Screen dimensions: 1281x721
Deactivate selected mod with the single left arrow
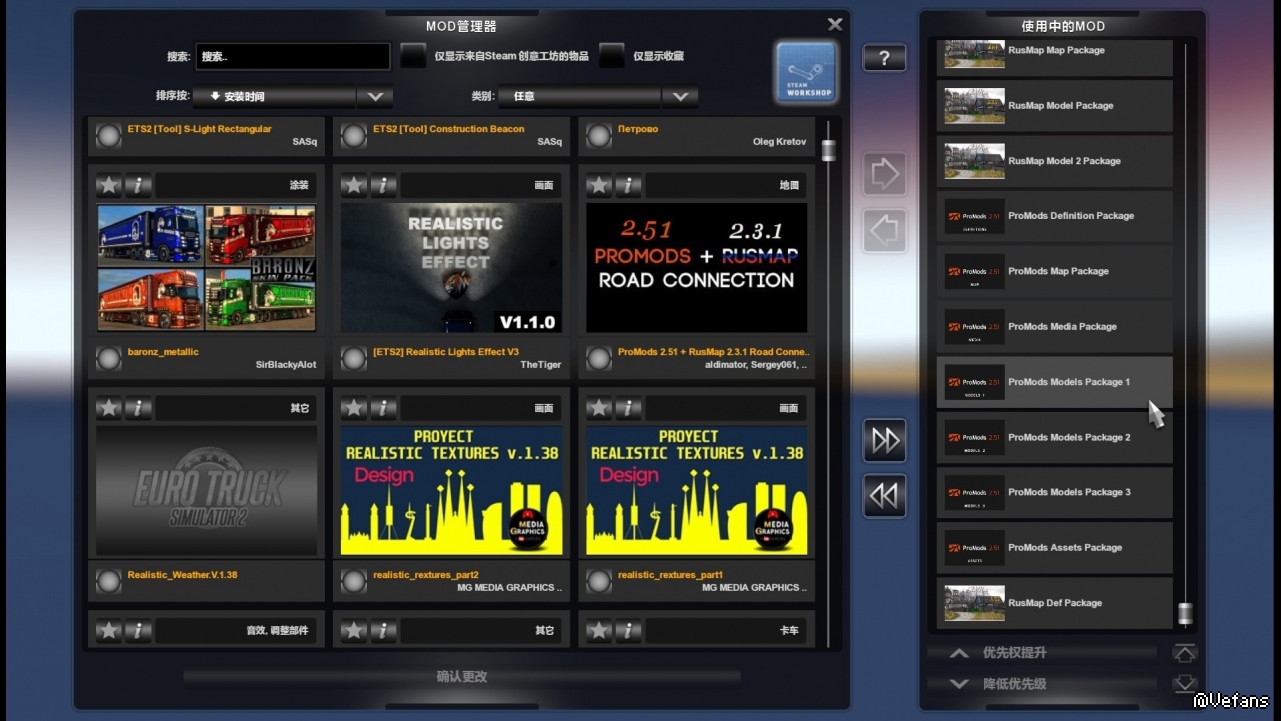(885, 231)
